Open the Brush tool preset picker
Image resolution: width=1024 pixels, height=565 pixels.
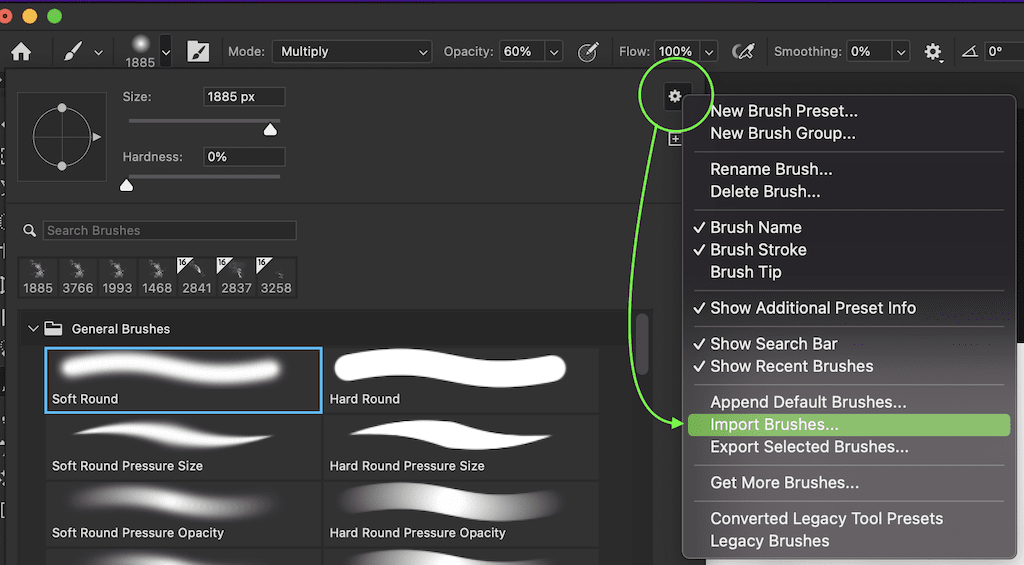pos(73,52)
